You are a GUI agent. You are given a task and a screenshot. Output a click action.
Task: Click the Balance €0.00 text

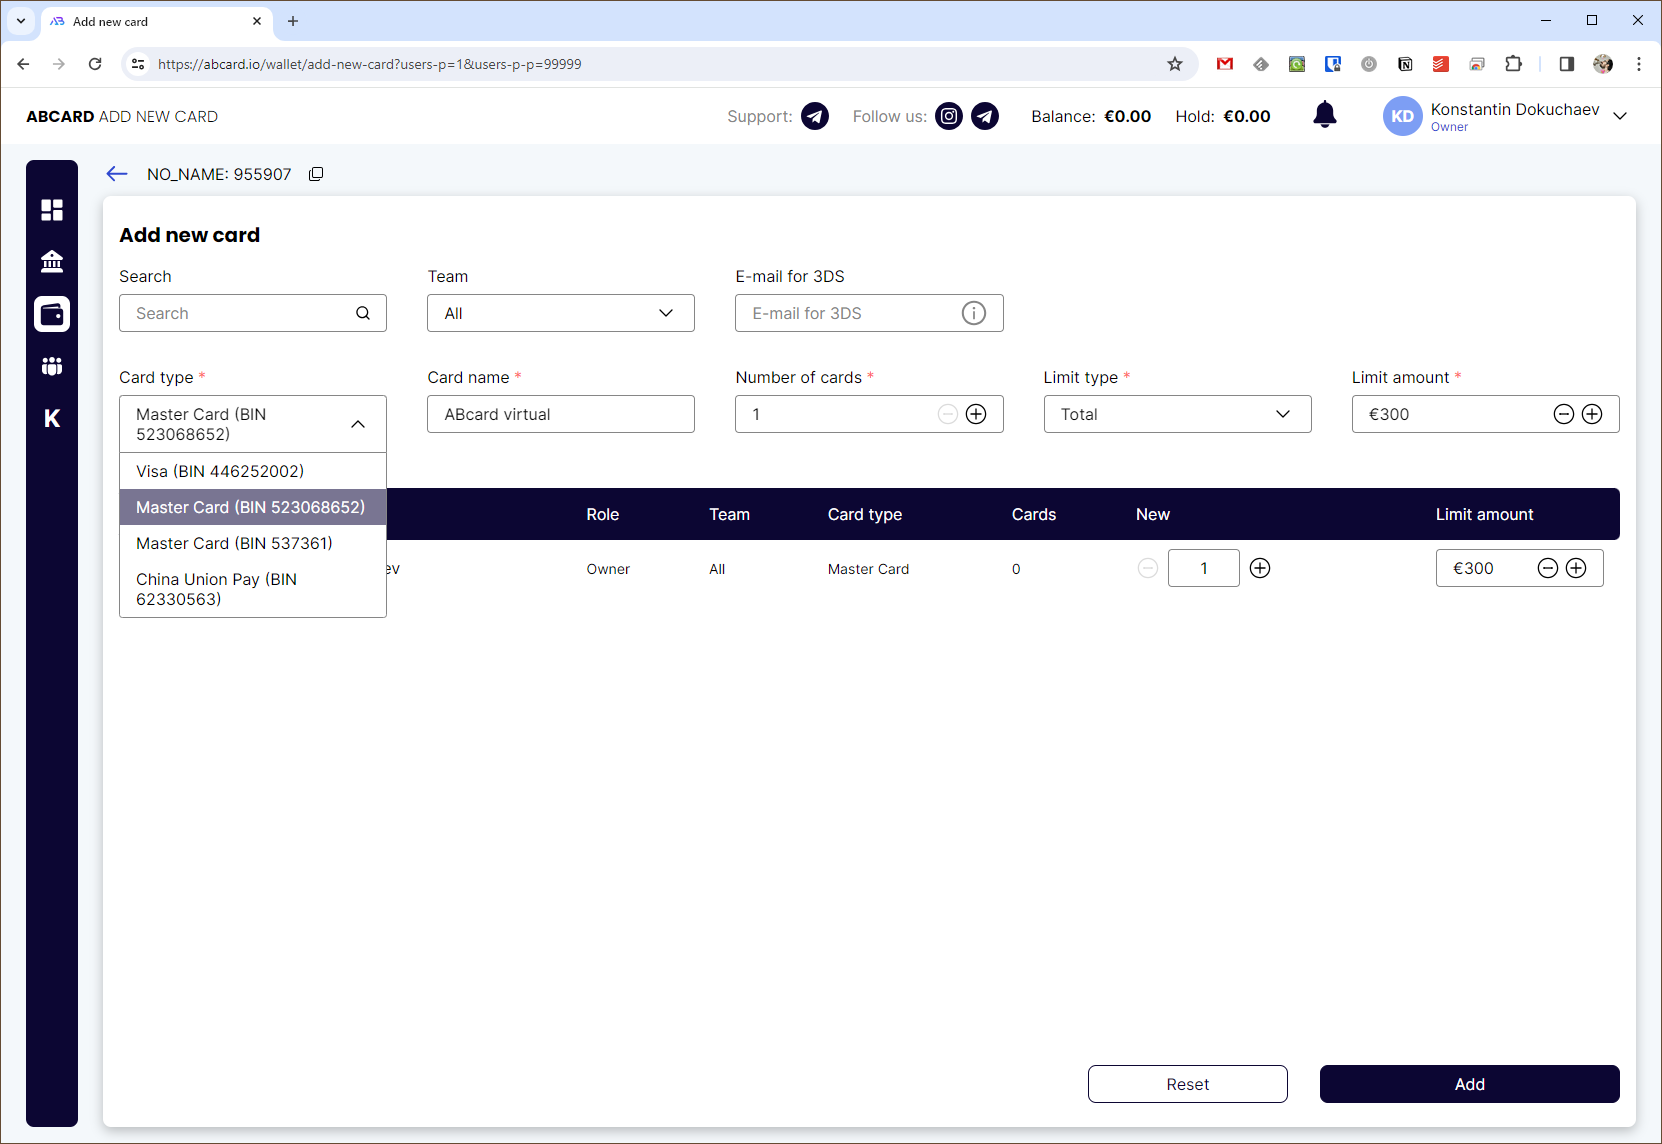1091,116
